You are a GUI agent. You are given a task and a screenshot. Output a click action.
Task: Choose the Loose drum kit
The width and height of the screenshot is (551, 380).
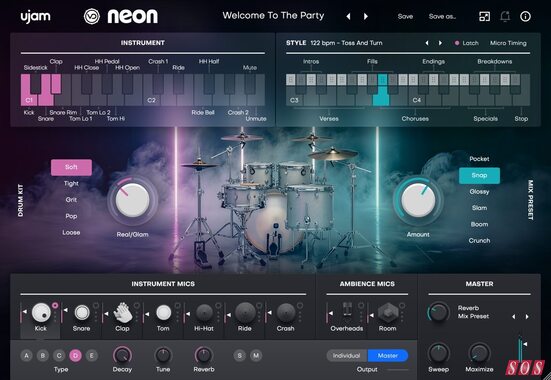pos(71,232)
